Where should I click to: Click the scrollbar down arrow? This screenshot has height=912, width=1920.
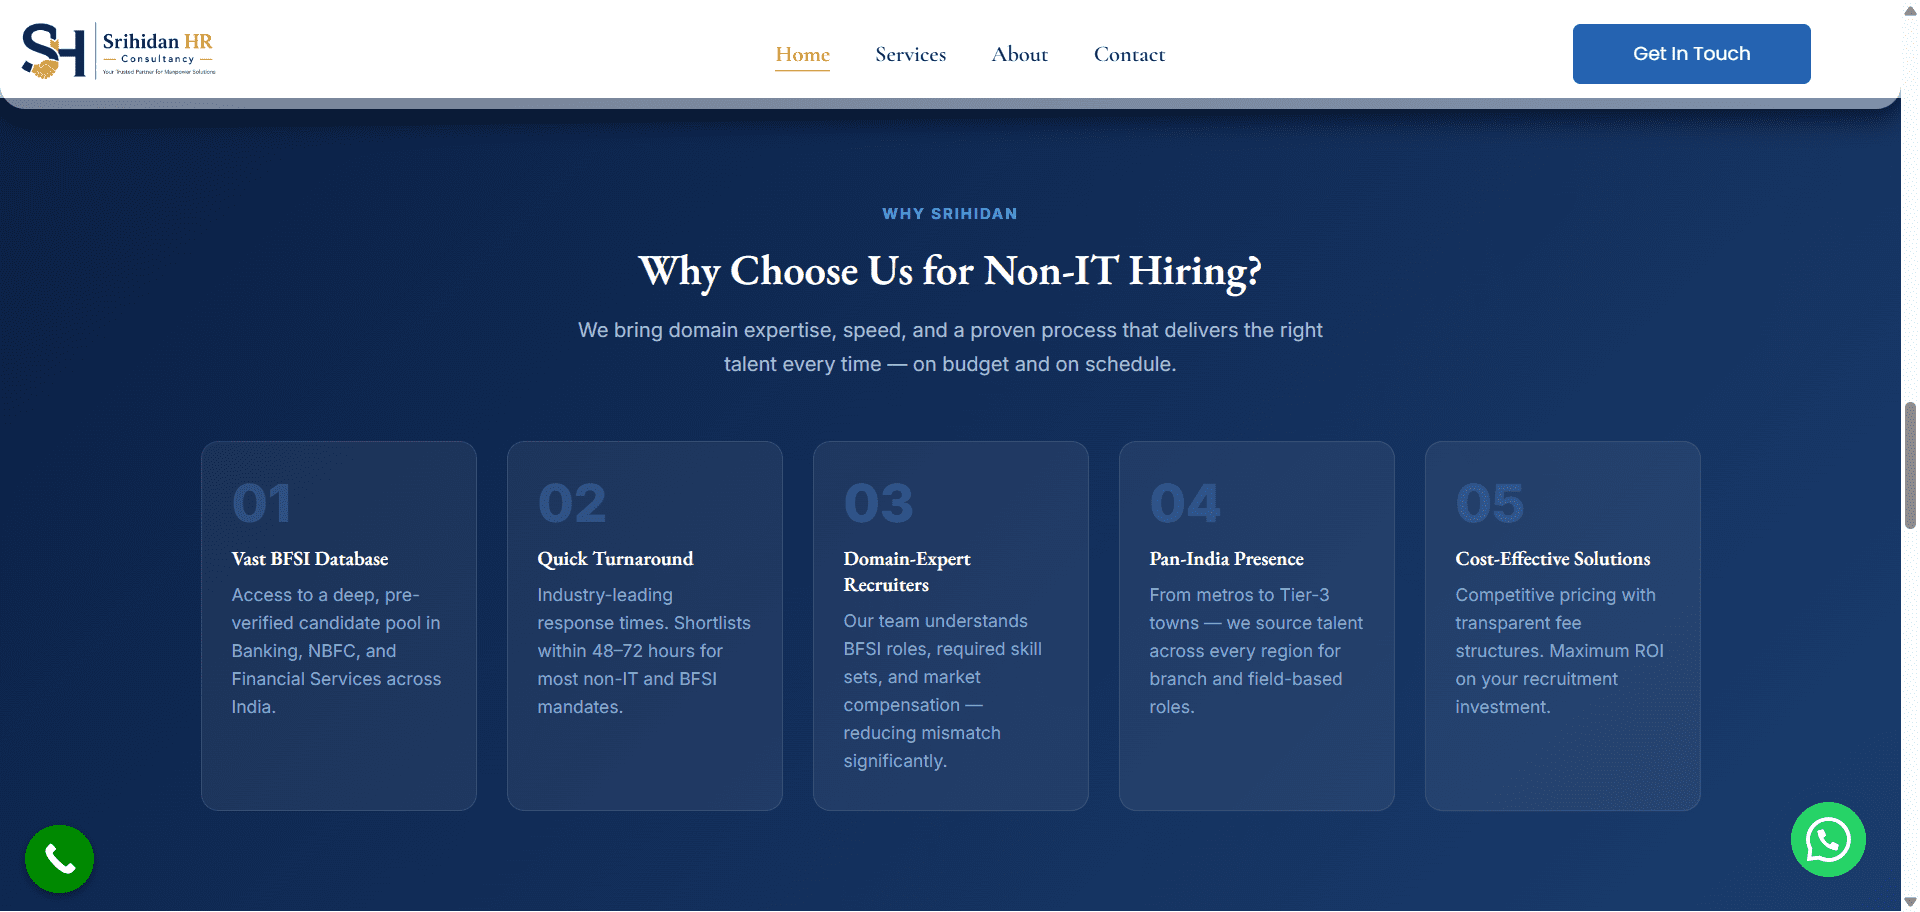1910,902
